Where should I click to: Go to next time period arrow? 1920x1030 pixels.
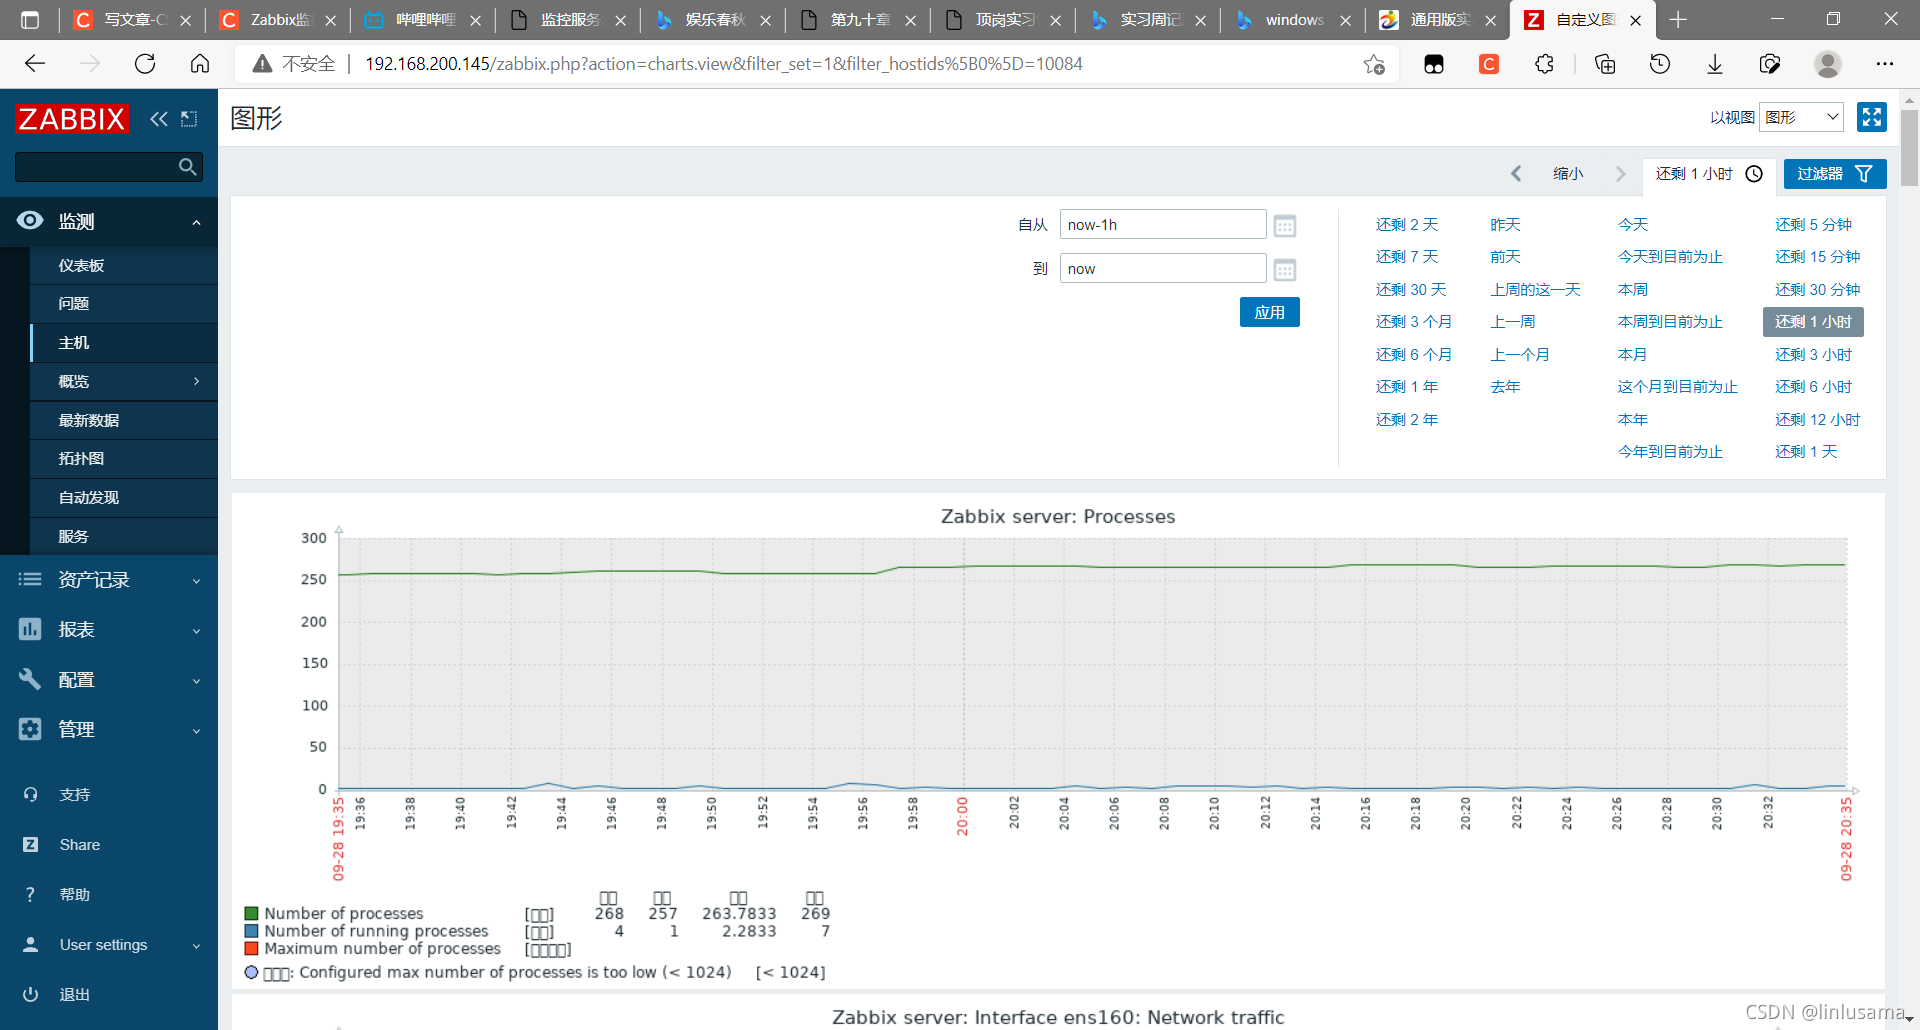pyautogui.click(x=1620, y=174)
